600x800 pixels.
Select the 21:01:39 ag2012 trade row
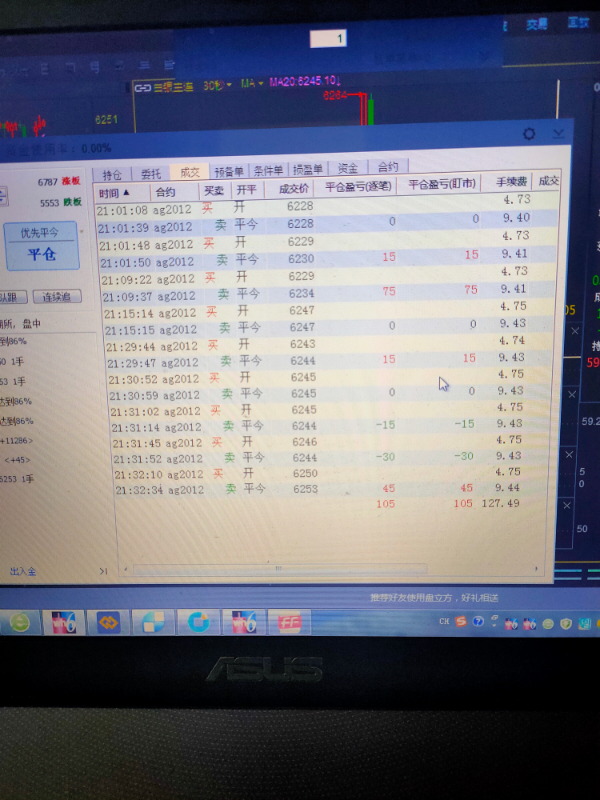(327, 223)
